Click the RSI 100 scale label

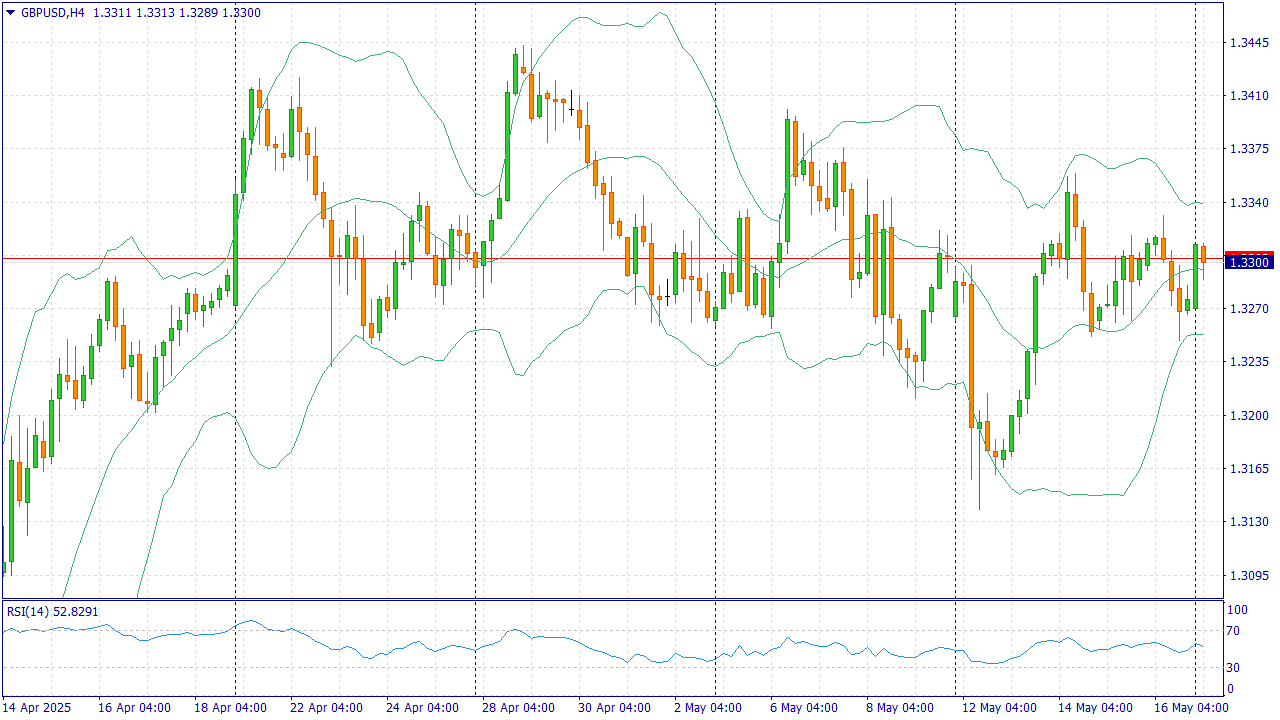pos(1237,610)
